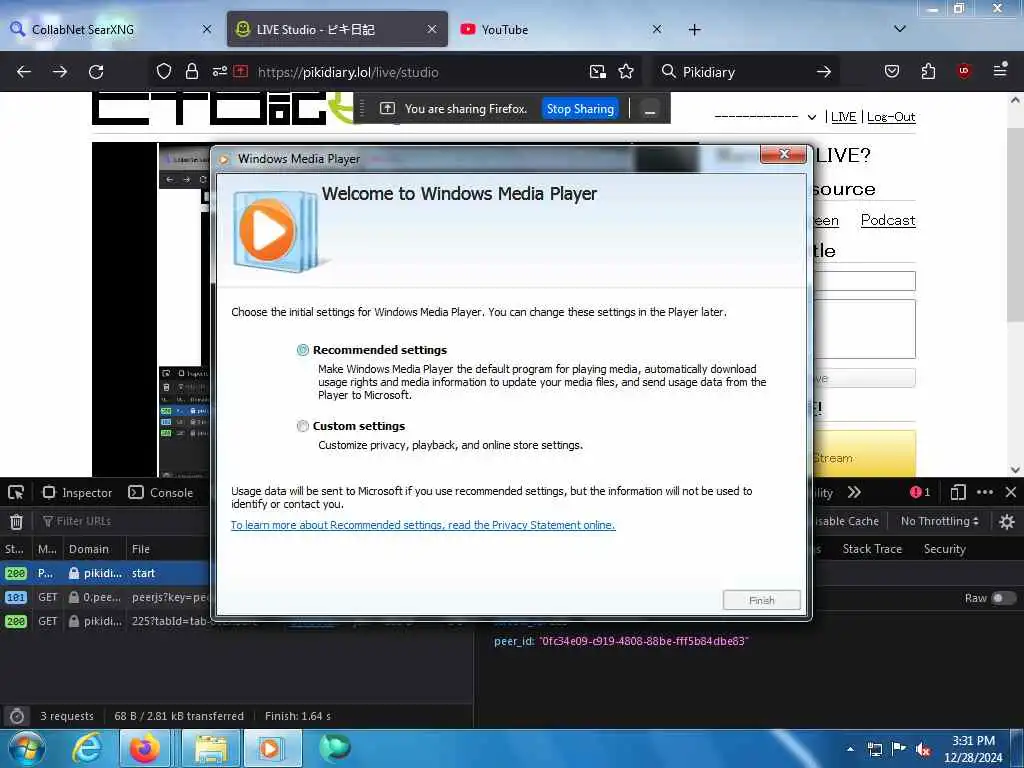1024x768 pixels.
Task: Select the Recommended settings radio button
Action: point(302,350)
